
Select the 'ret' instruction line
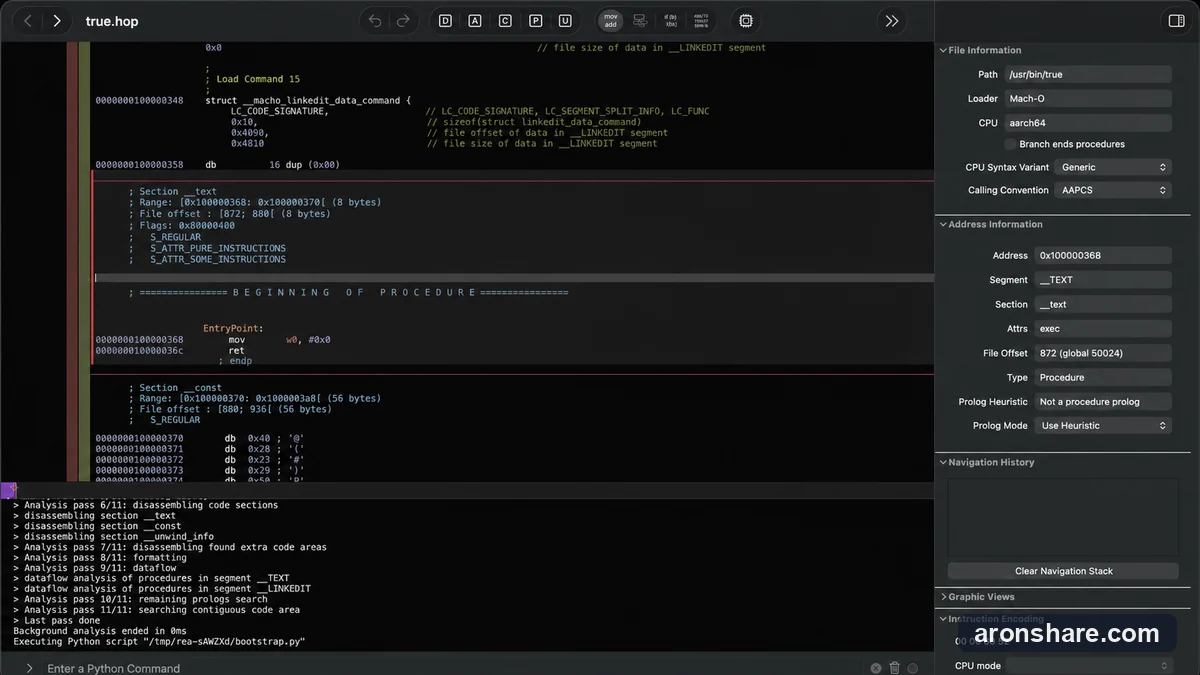tap(236, 351)
